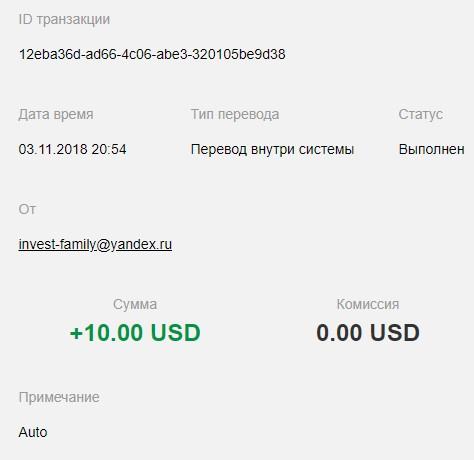474x460 pixels.
Task: Click the Комиссия label
Action: coord(368,304)
